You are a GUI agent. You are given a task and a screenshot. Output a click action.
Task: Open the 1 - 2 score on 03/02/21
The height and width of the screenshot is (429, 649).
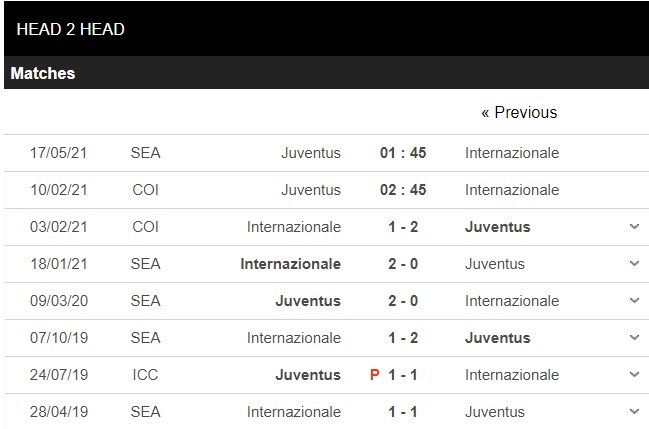(403, 227)
